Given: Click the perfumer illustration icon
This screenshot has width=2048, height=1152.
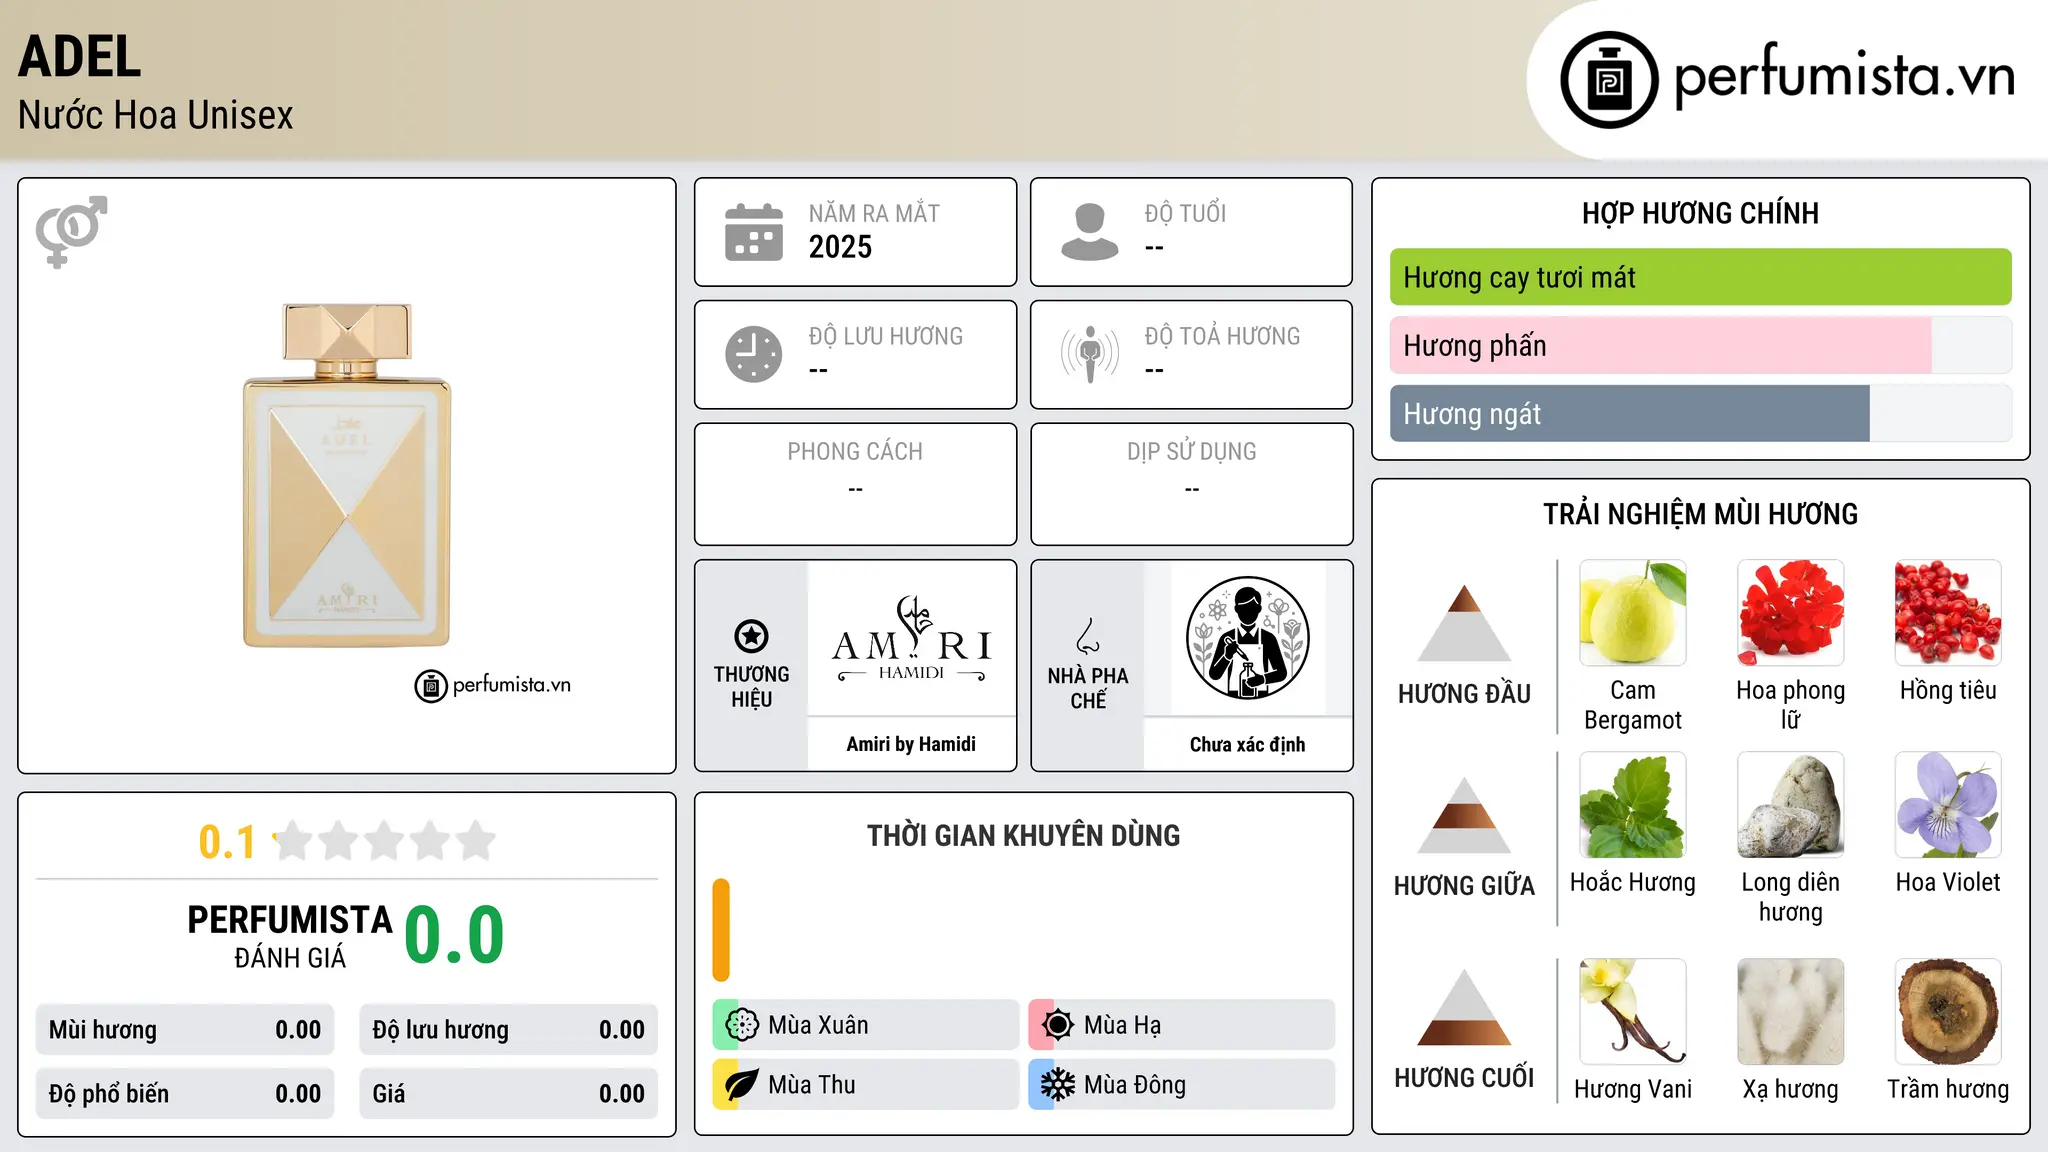Looking at the screenshot, I should click(1247, 638).
